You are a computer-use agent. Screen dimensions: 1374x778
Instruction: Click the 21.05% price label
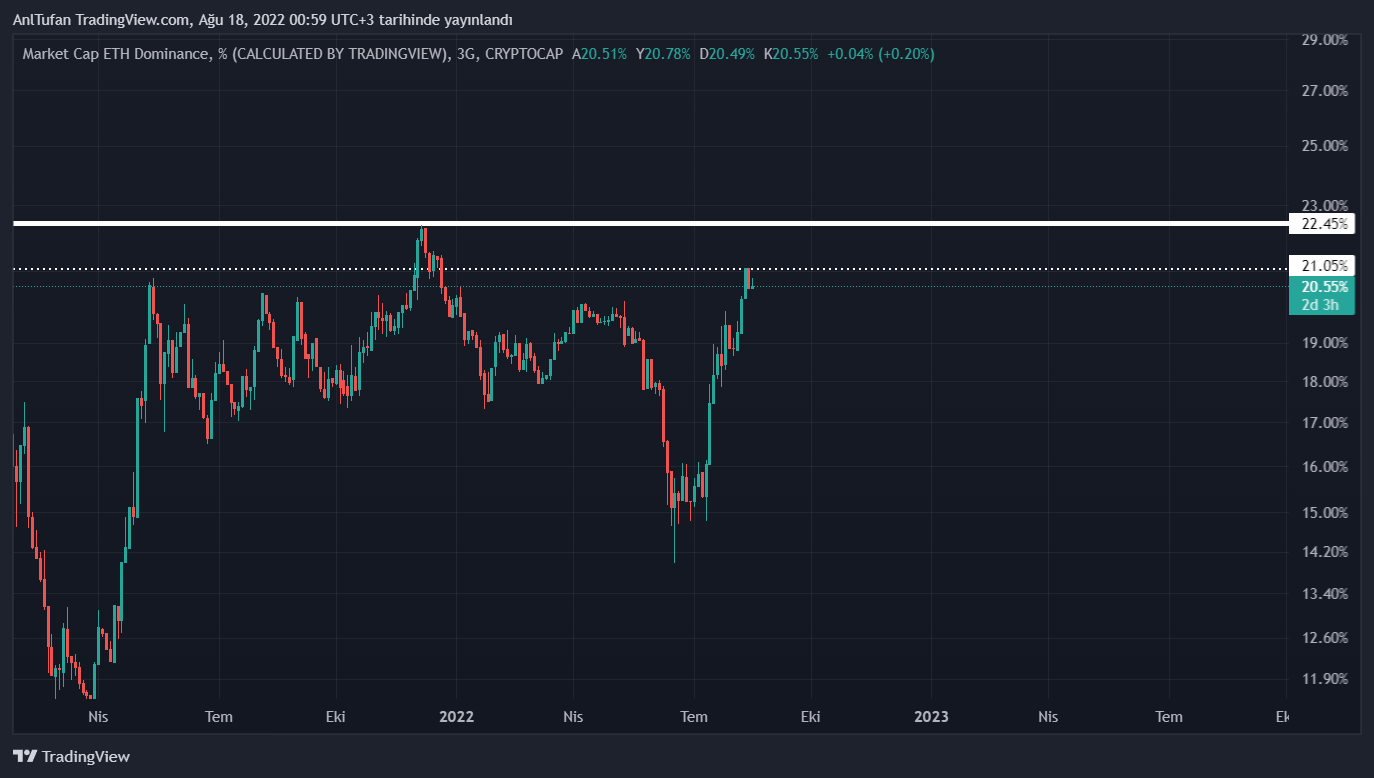[x=1322, y=266]
